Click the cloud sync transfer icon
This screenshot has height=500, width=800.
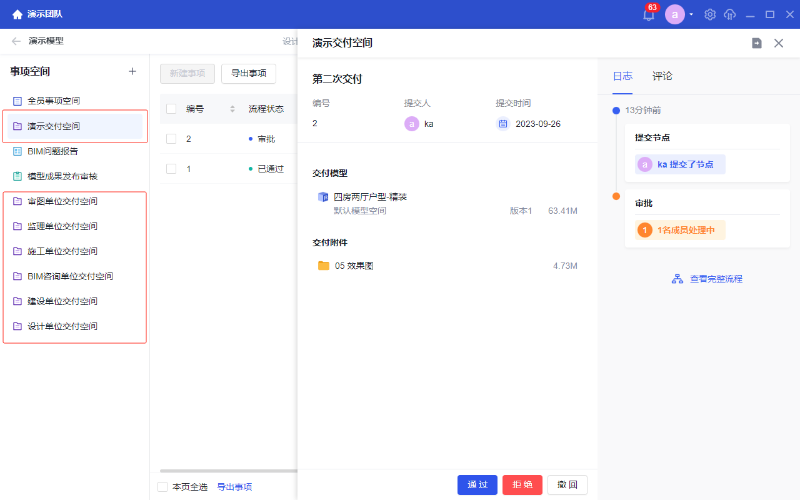[x=729, y=15]
